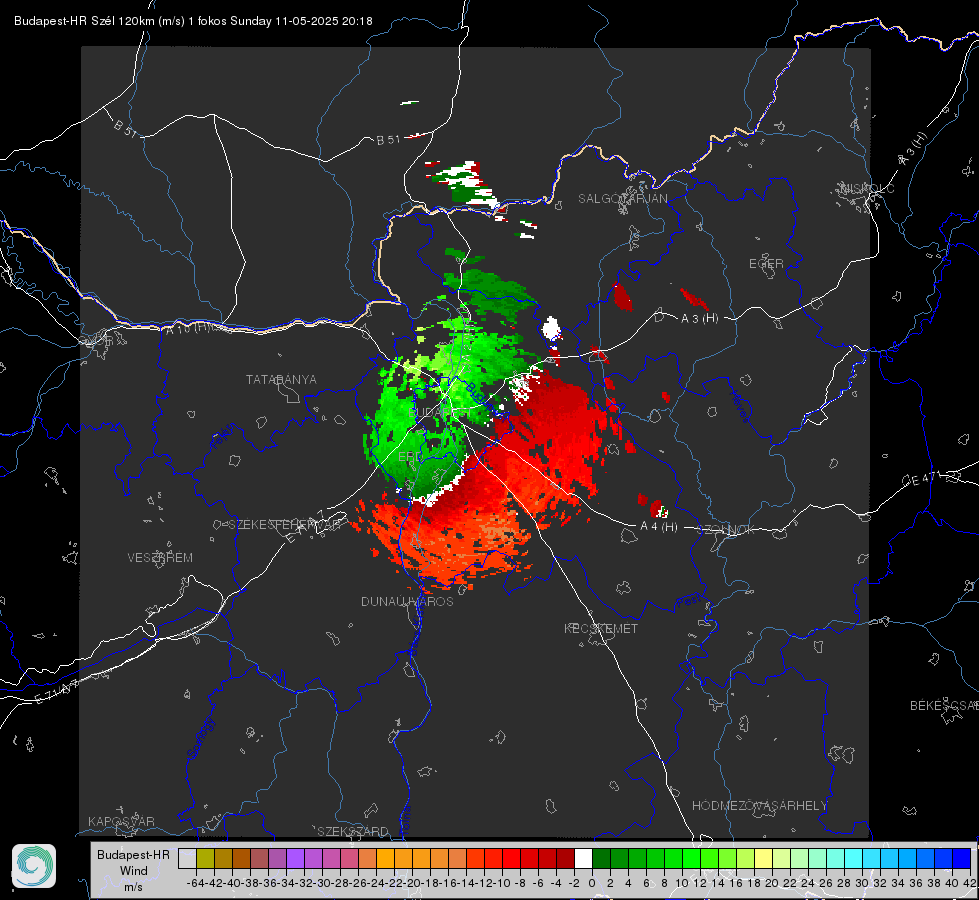Click the TATABÁNYA city label

(x=281, y=380)
